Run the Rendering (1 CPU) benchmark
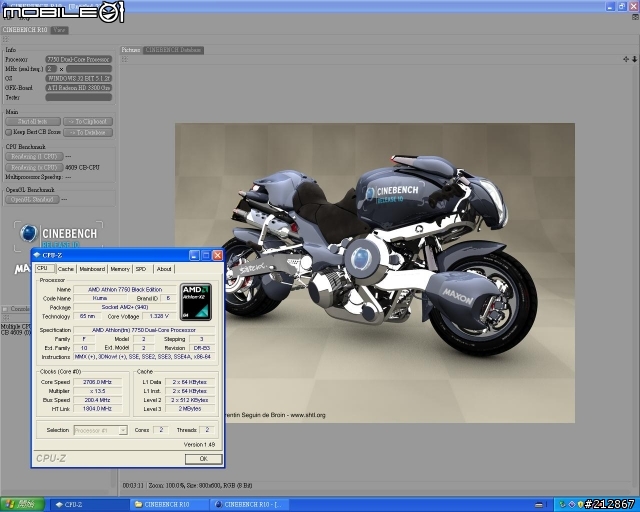 click(34, 157)
